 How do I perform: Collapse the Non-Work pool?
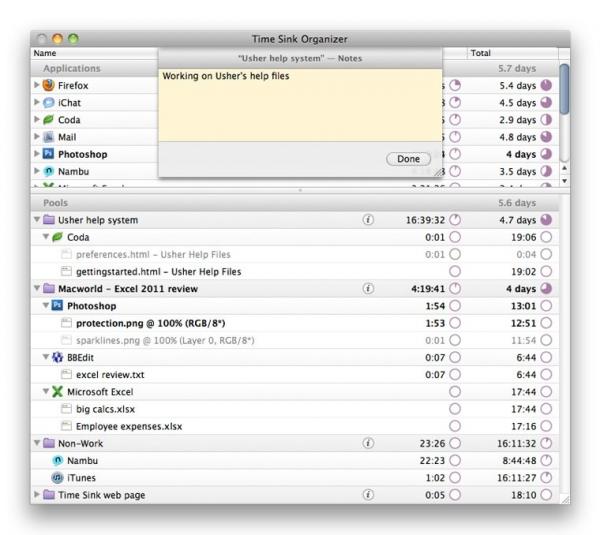[37, 443]
